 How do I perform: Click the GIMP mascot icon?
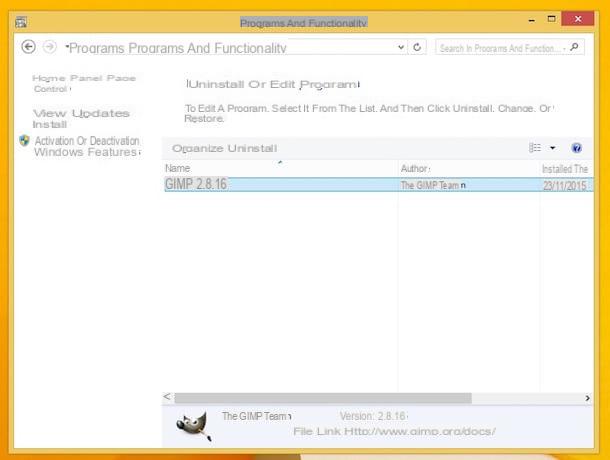193,426
